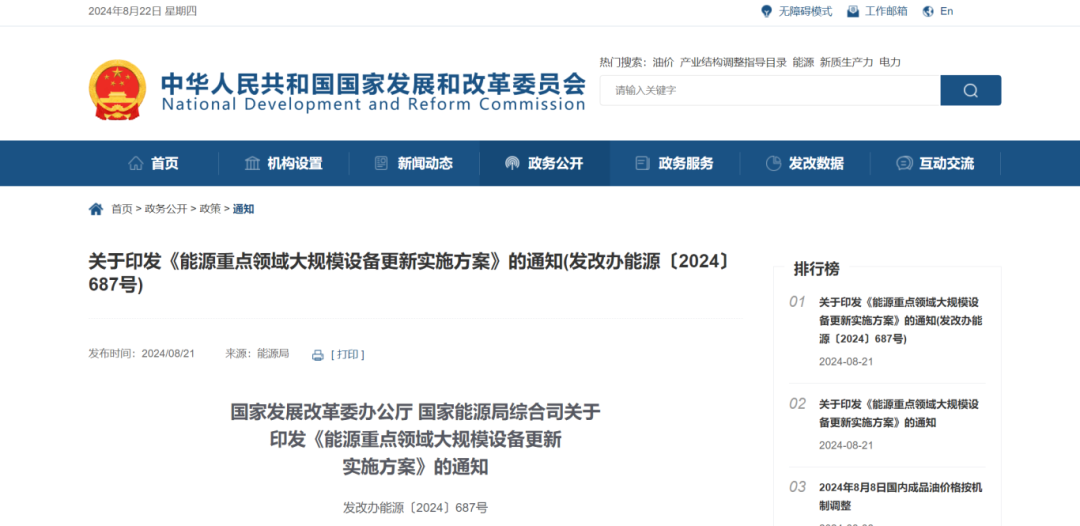The height and width of the screenshot is (526, 1080).
Task: Open ranking item 01 with (发改办能源〔2024〕687号)
Action: [x=900, y=321]
